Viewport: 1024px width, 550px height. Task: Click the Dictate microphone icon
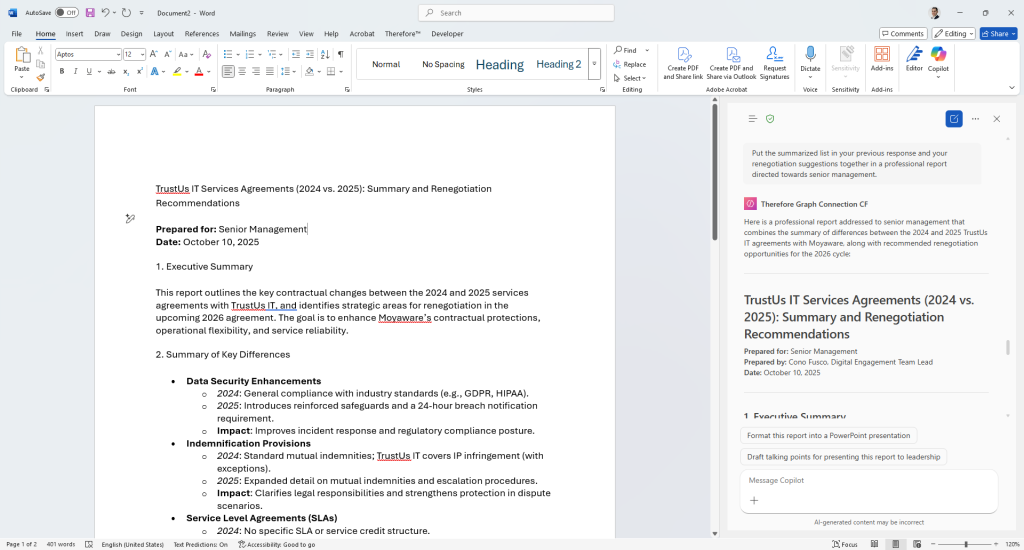coord(810,54)
